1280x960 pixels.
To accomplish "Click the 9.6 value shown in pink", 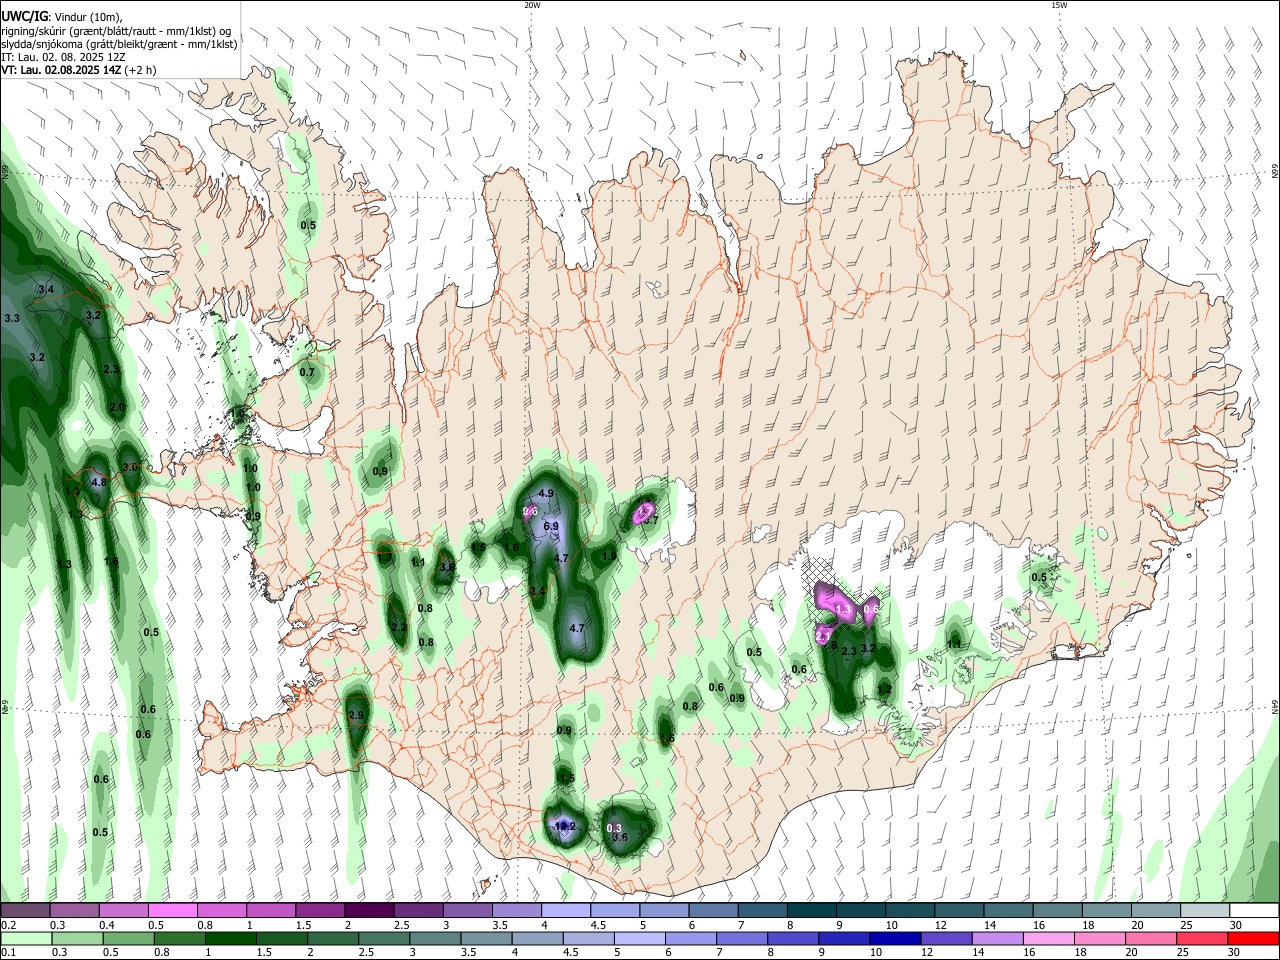I will (x=531, y=512).
